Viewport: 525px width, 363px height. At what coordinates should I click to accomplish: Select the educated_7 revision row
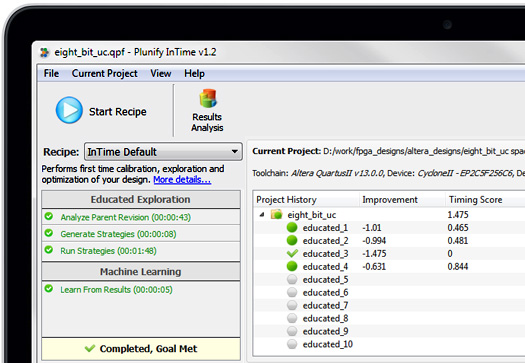[x=389, y=305]
